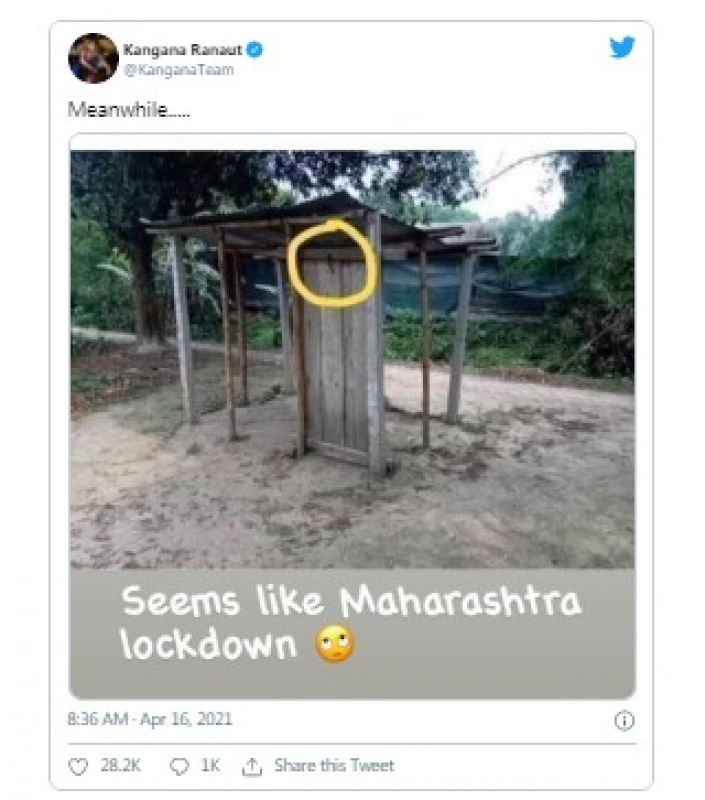The width and height of the screenshot is (705, 800).
Task: Open Kangana Ranaut's profile avatar
Action: coord(93,57)
